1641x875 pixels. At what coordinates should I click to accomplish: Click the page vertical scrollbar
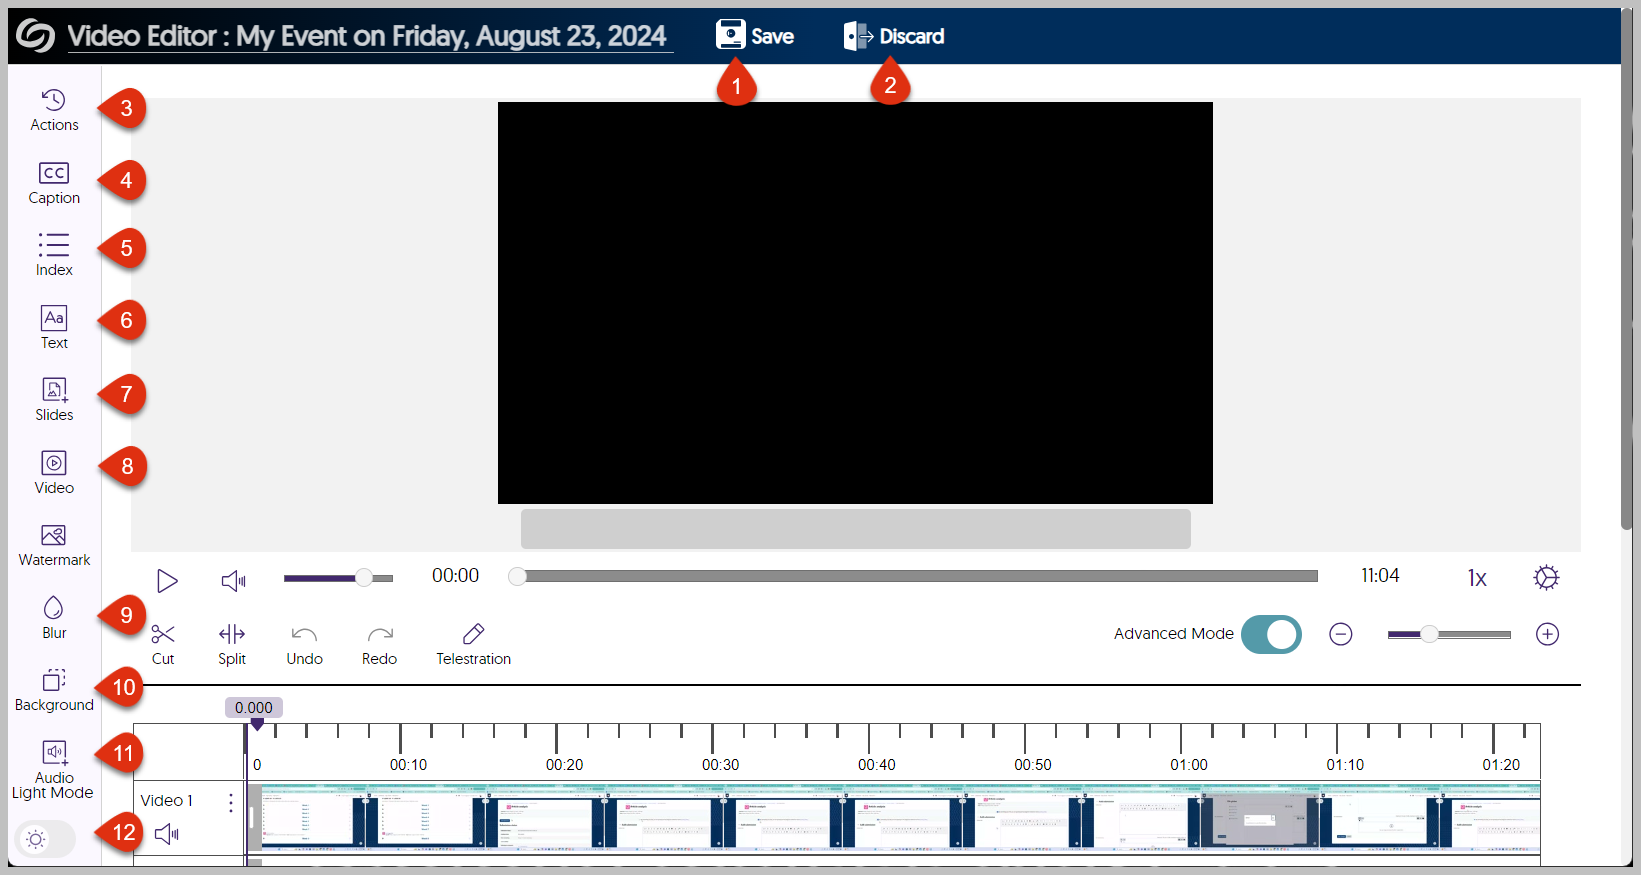tap(1627, 270)
